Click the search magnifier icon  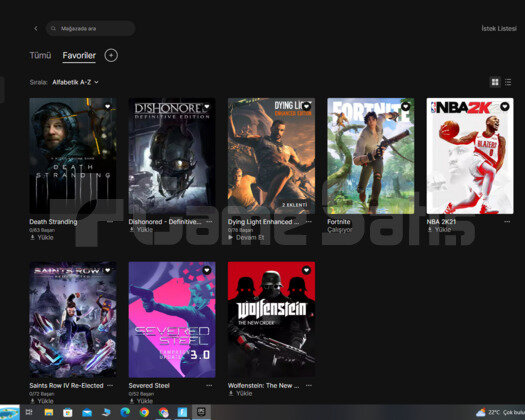53,28
